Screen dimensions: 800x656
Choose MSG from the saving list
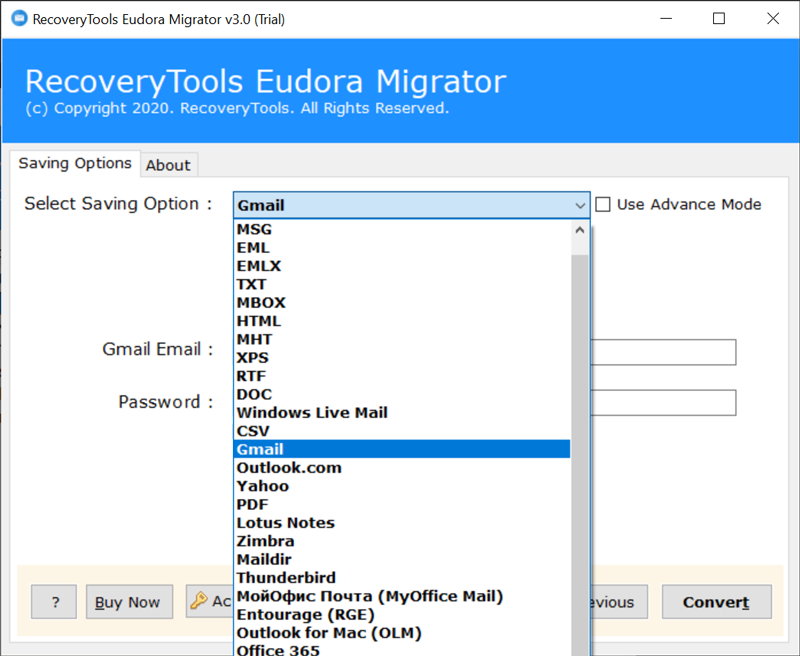coord(402,230)
